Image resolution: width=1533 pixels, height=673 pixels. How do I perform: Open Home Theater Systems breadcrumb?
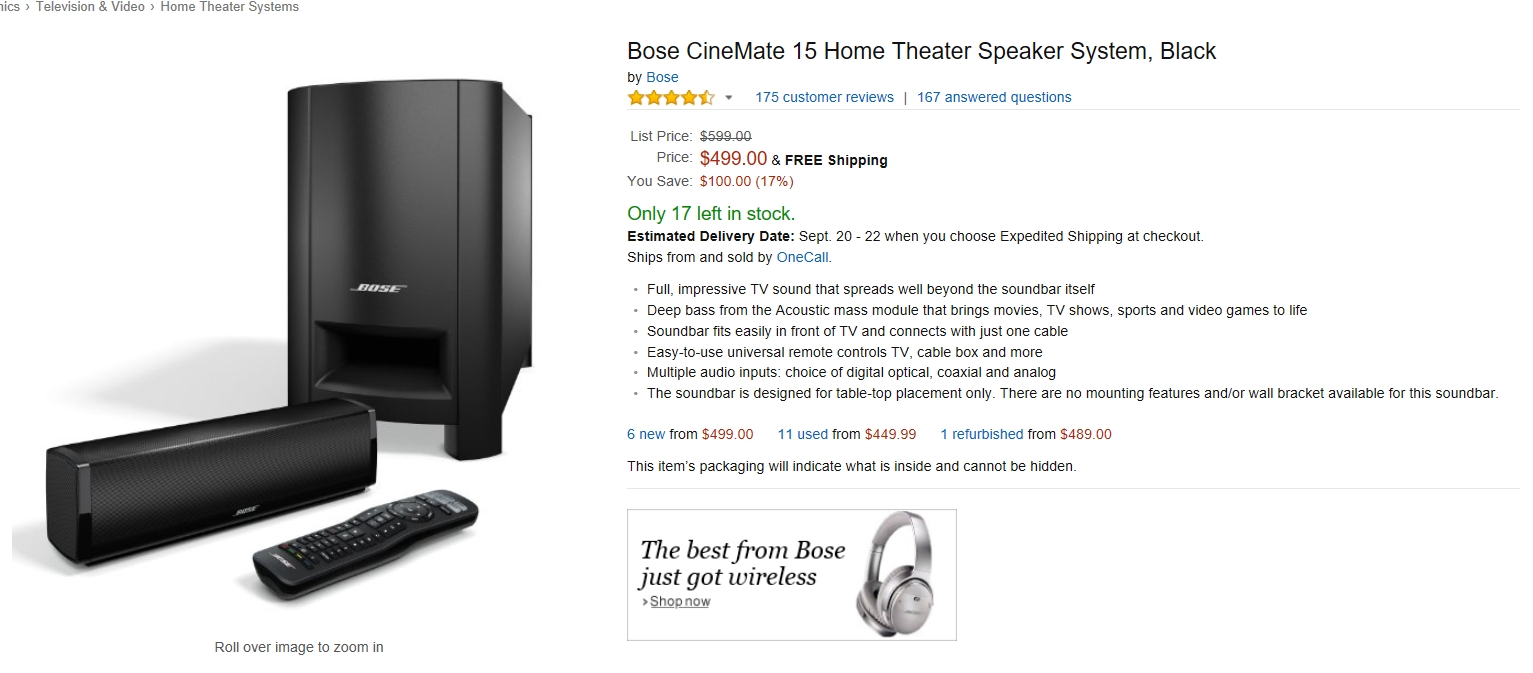(229, 7)
